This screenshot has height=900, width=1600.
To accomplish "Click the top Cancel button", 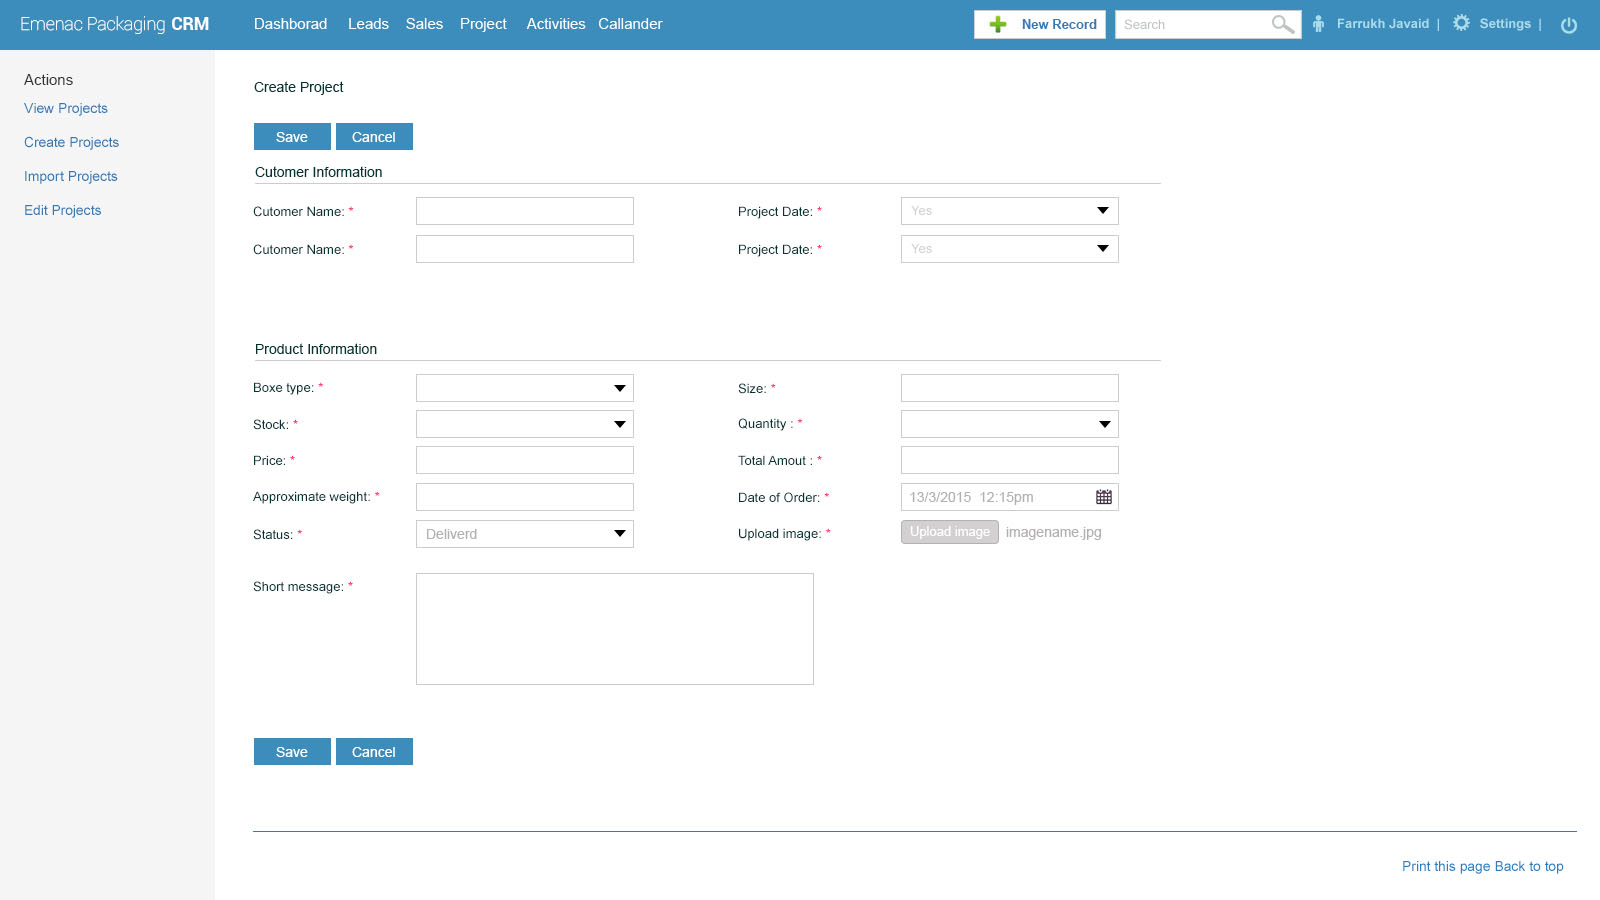I will tap(374, 137).
